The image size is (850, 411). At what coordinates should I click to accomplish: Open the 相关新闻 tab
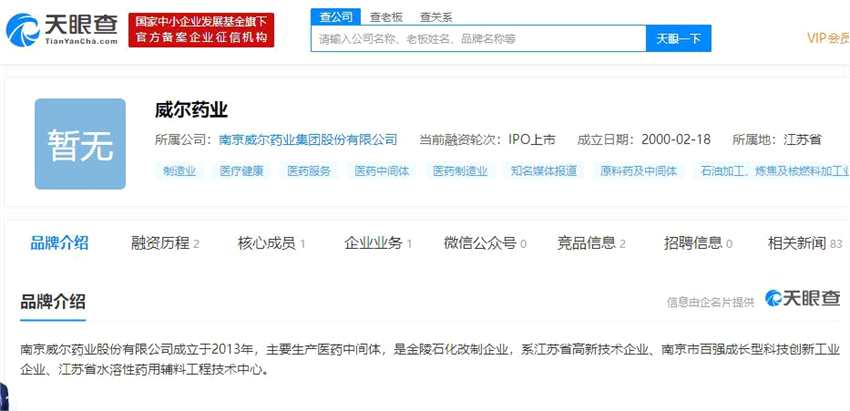804,243
